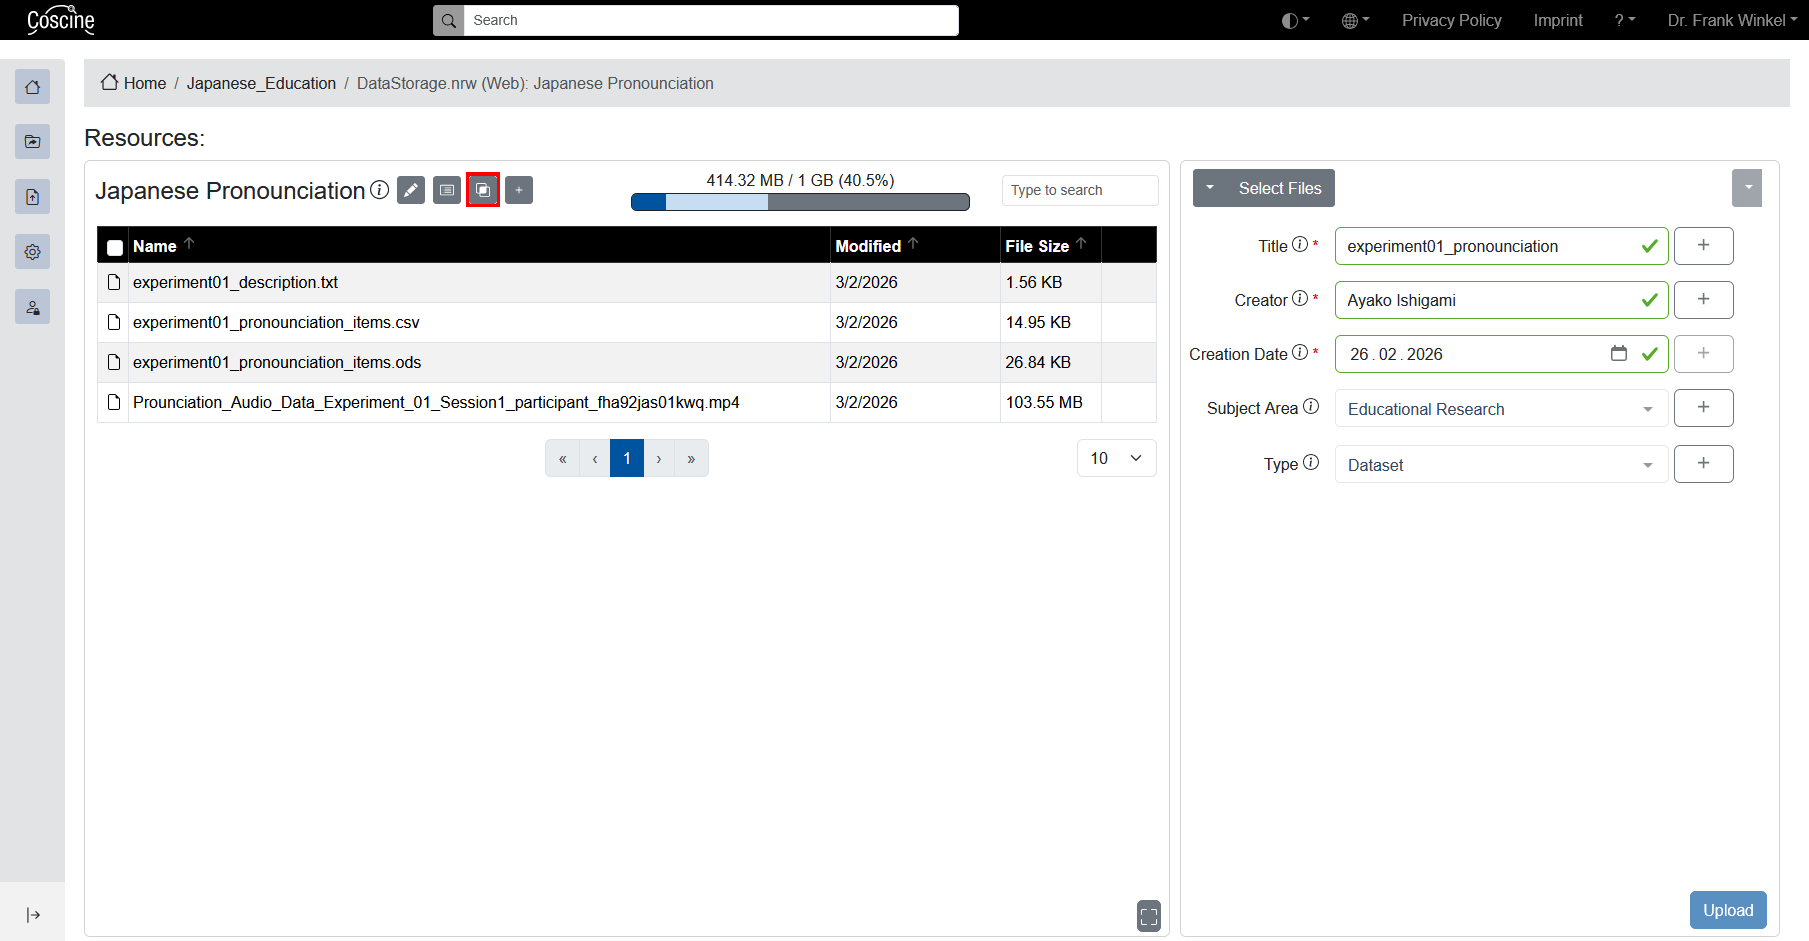Open the settings gear in the sidebar
Image resolution: width=1809 pixels, height=941 pixels.
(x=32, y=251)
